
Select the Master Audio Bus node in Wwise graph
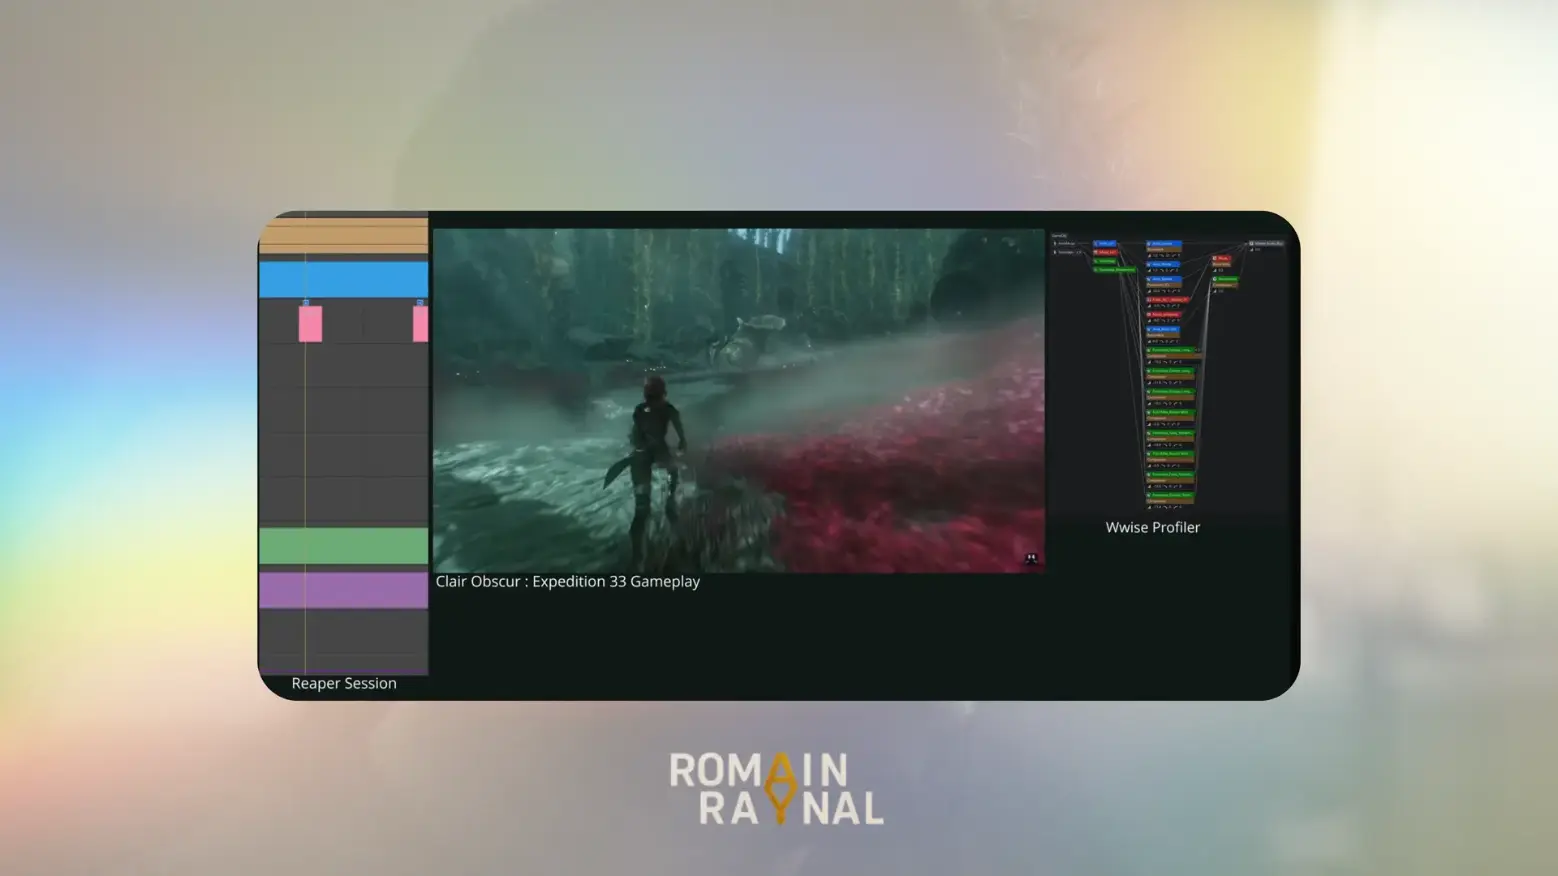coord(1267,243)
